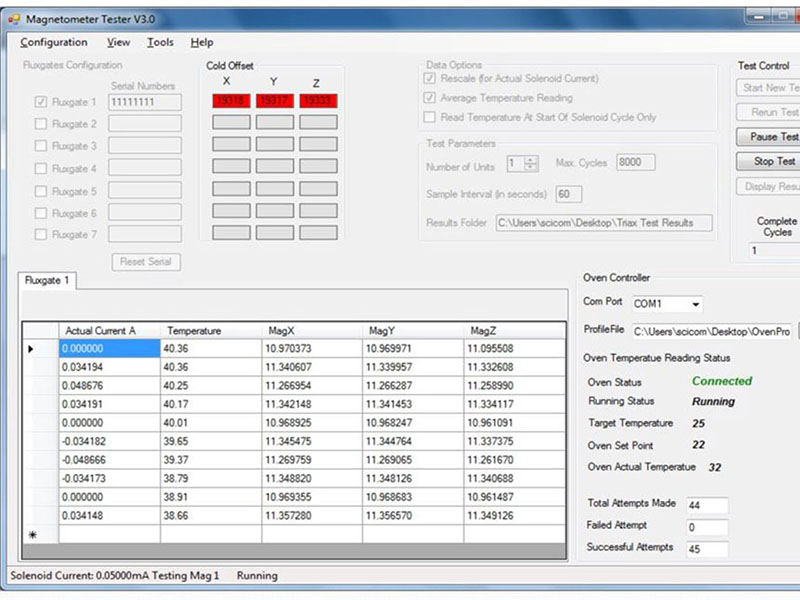Click the Sample Interval field showing 60
Image resolution: width=800 pixels, height=600 pixels.
coord(568,194)
